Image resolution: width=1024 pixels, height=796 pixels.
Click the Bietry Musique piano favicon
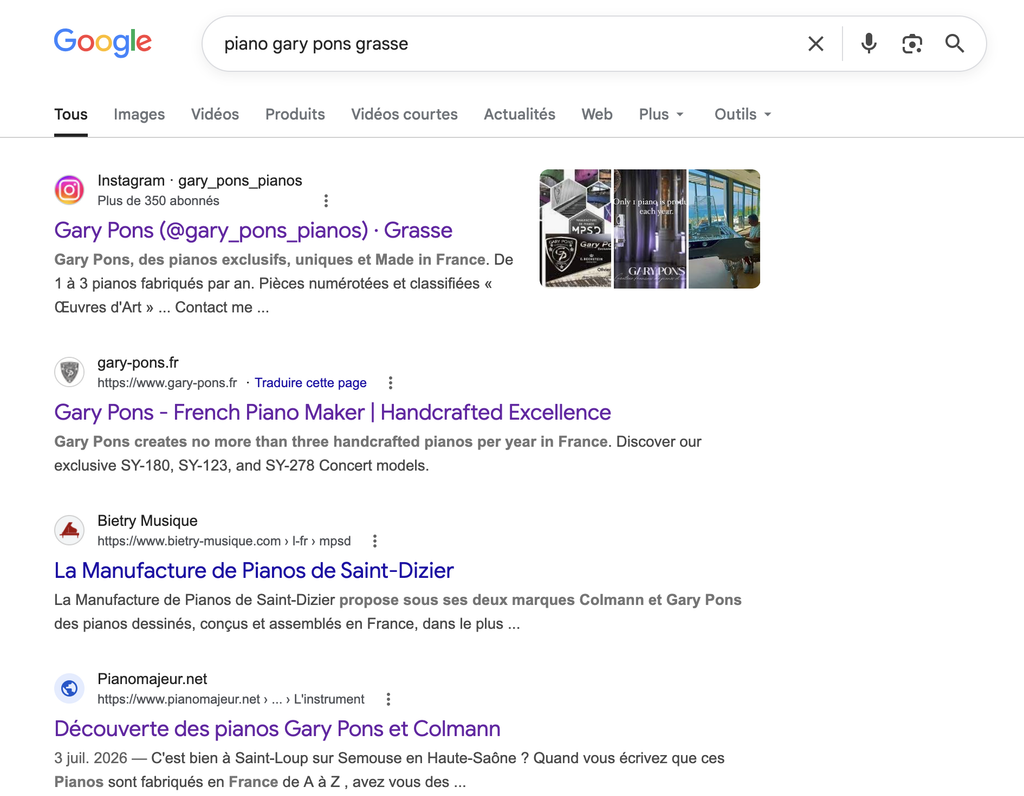69,530
